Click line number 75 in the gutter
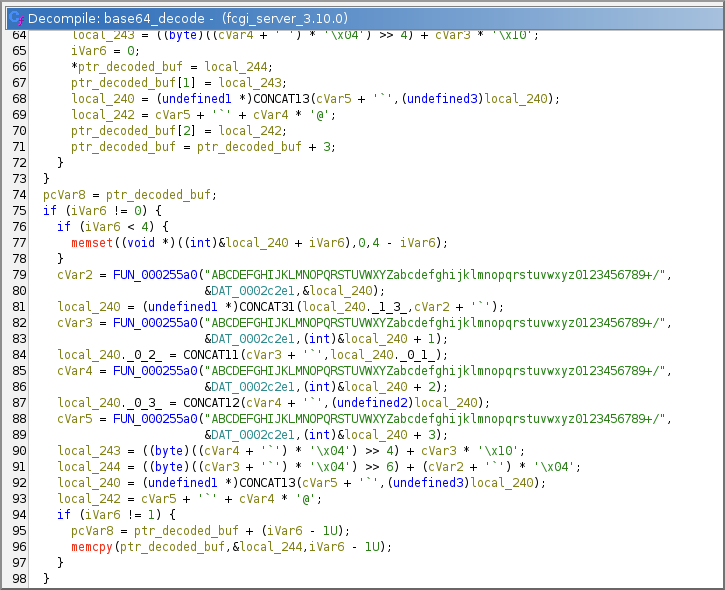725x590 pixels. click(18, 210)
